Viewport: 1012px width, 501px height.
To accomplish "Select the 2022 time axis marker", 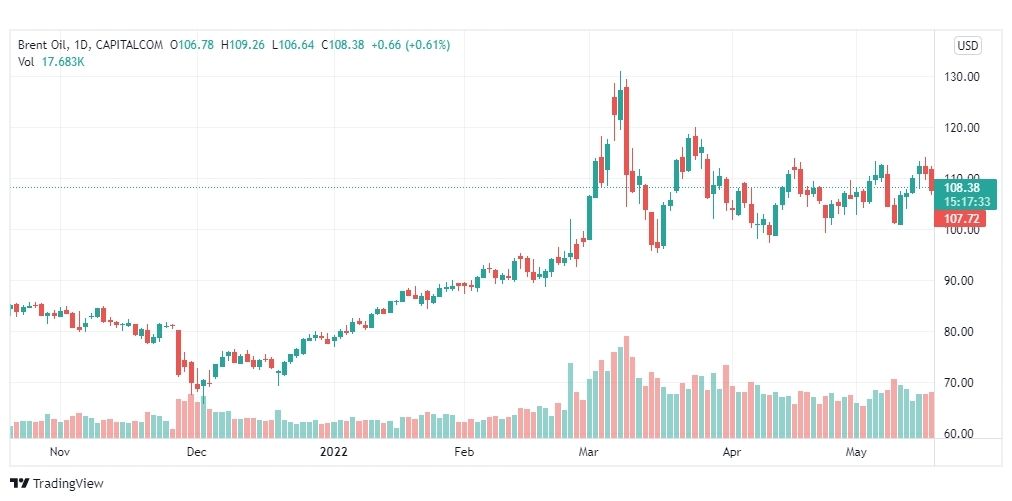I will 334,452.
